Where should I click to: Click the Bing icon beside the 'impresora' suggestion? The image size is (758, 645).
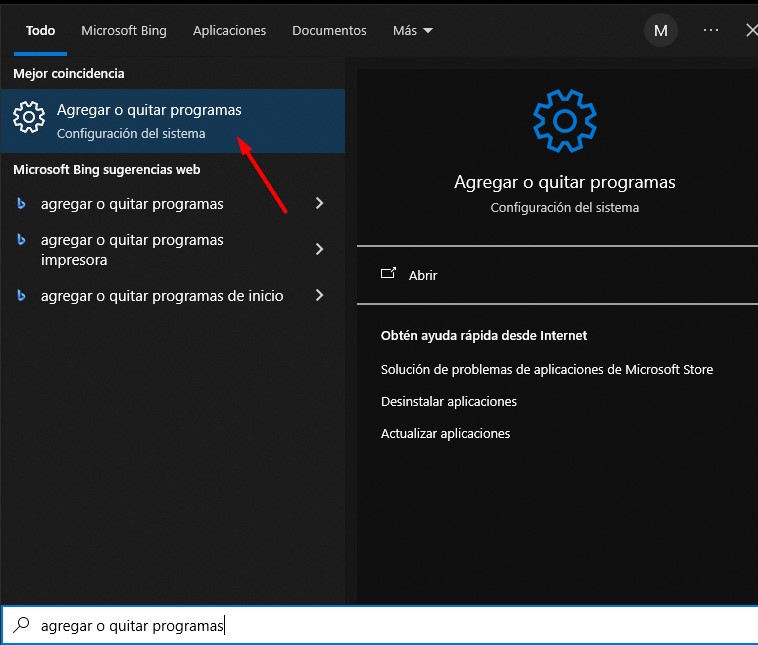[x=21, y=239]
